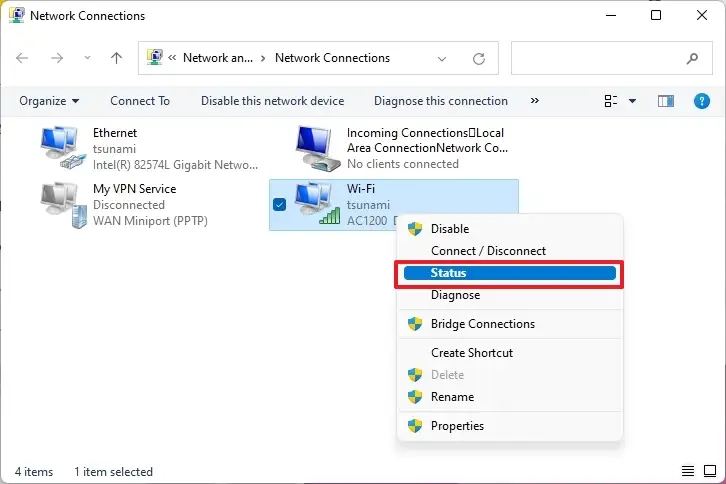
Task: Show more toolbar commands chevron
Action: pyautogui.click(x=534, y=101)
